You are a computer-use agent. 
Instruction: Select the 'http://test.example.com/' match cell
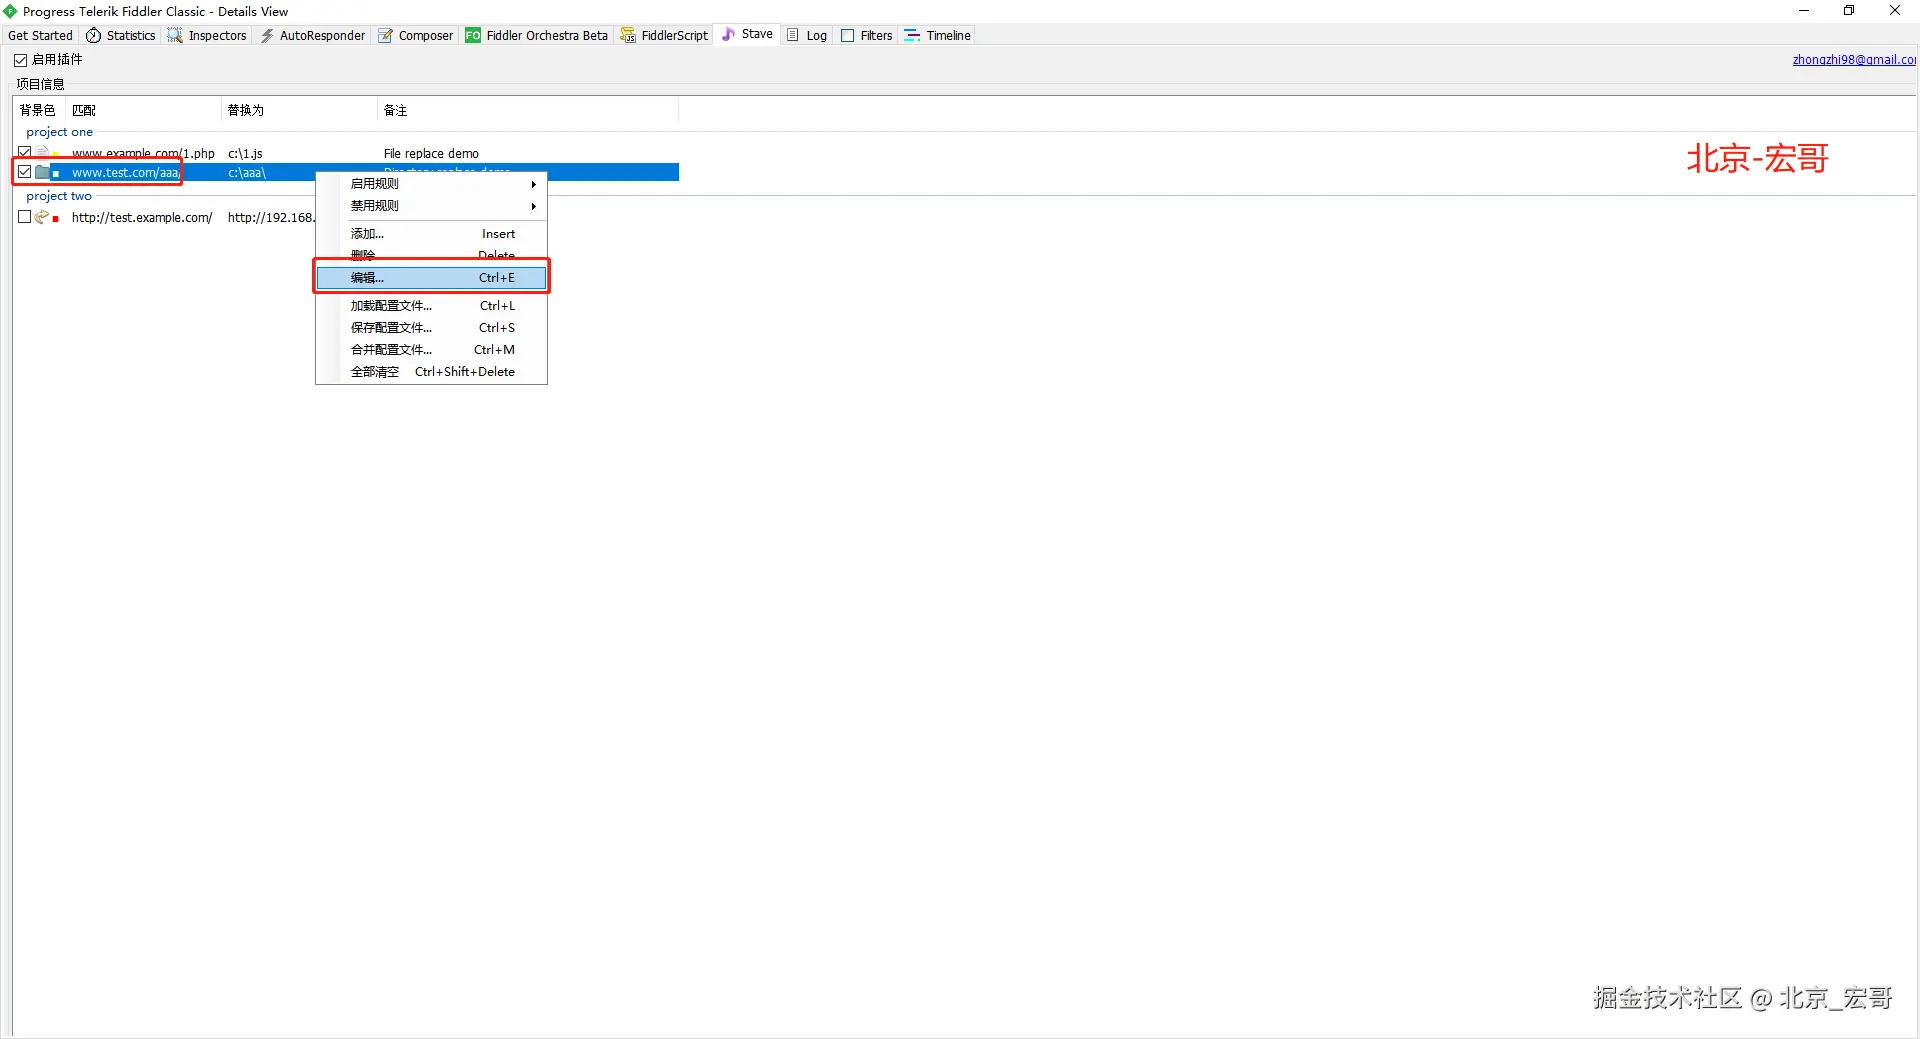(142, 217)
